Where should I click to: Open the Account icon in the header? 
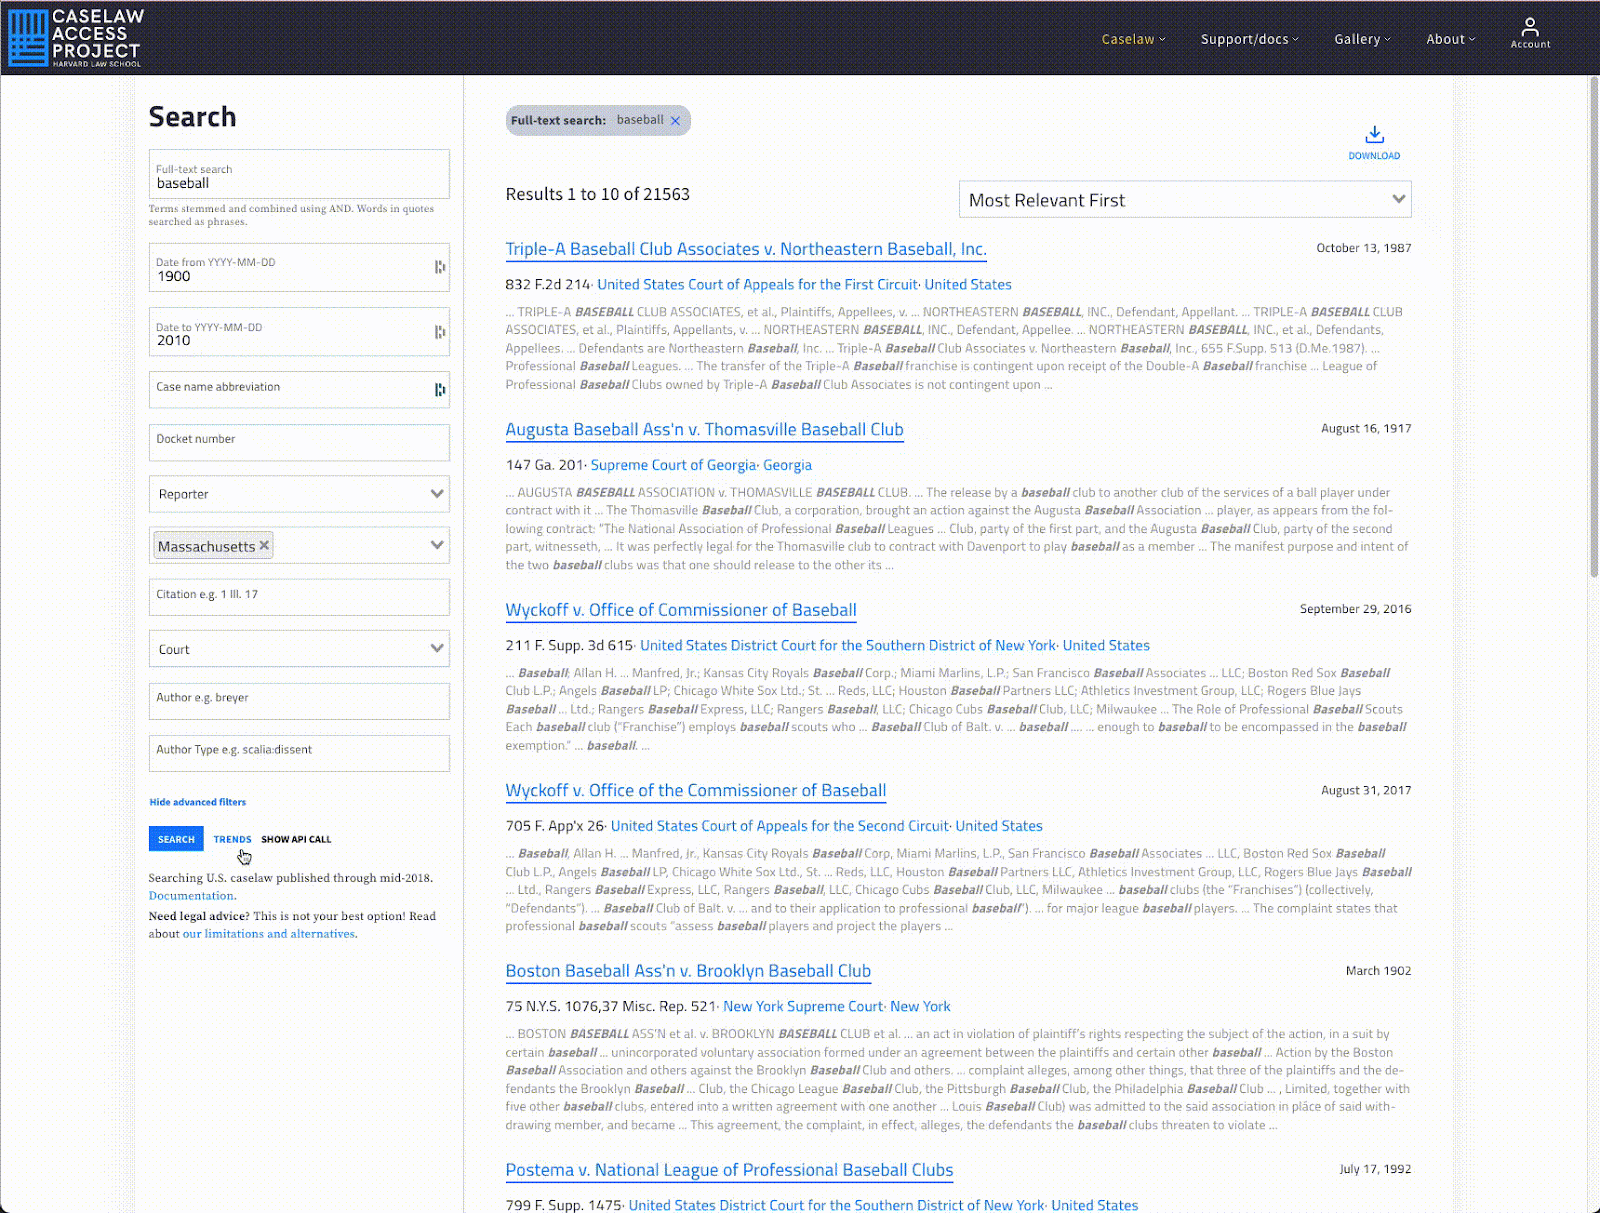(1530, 30)
